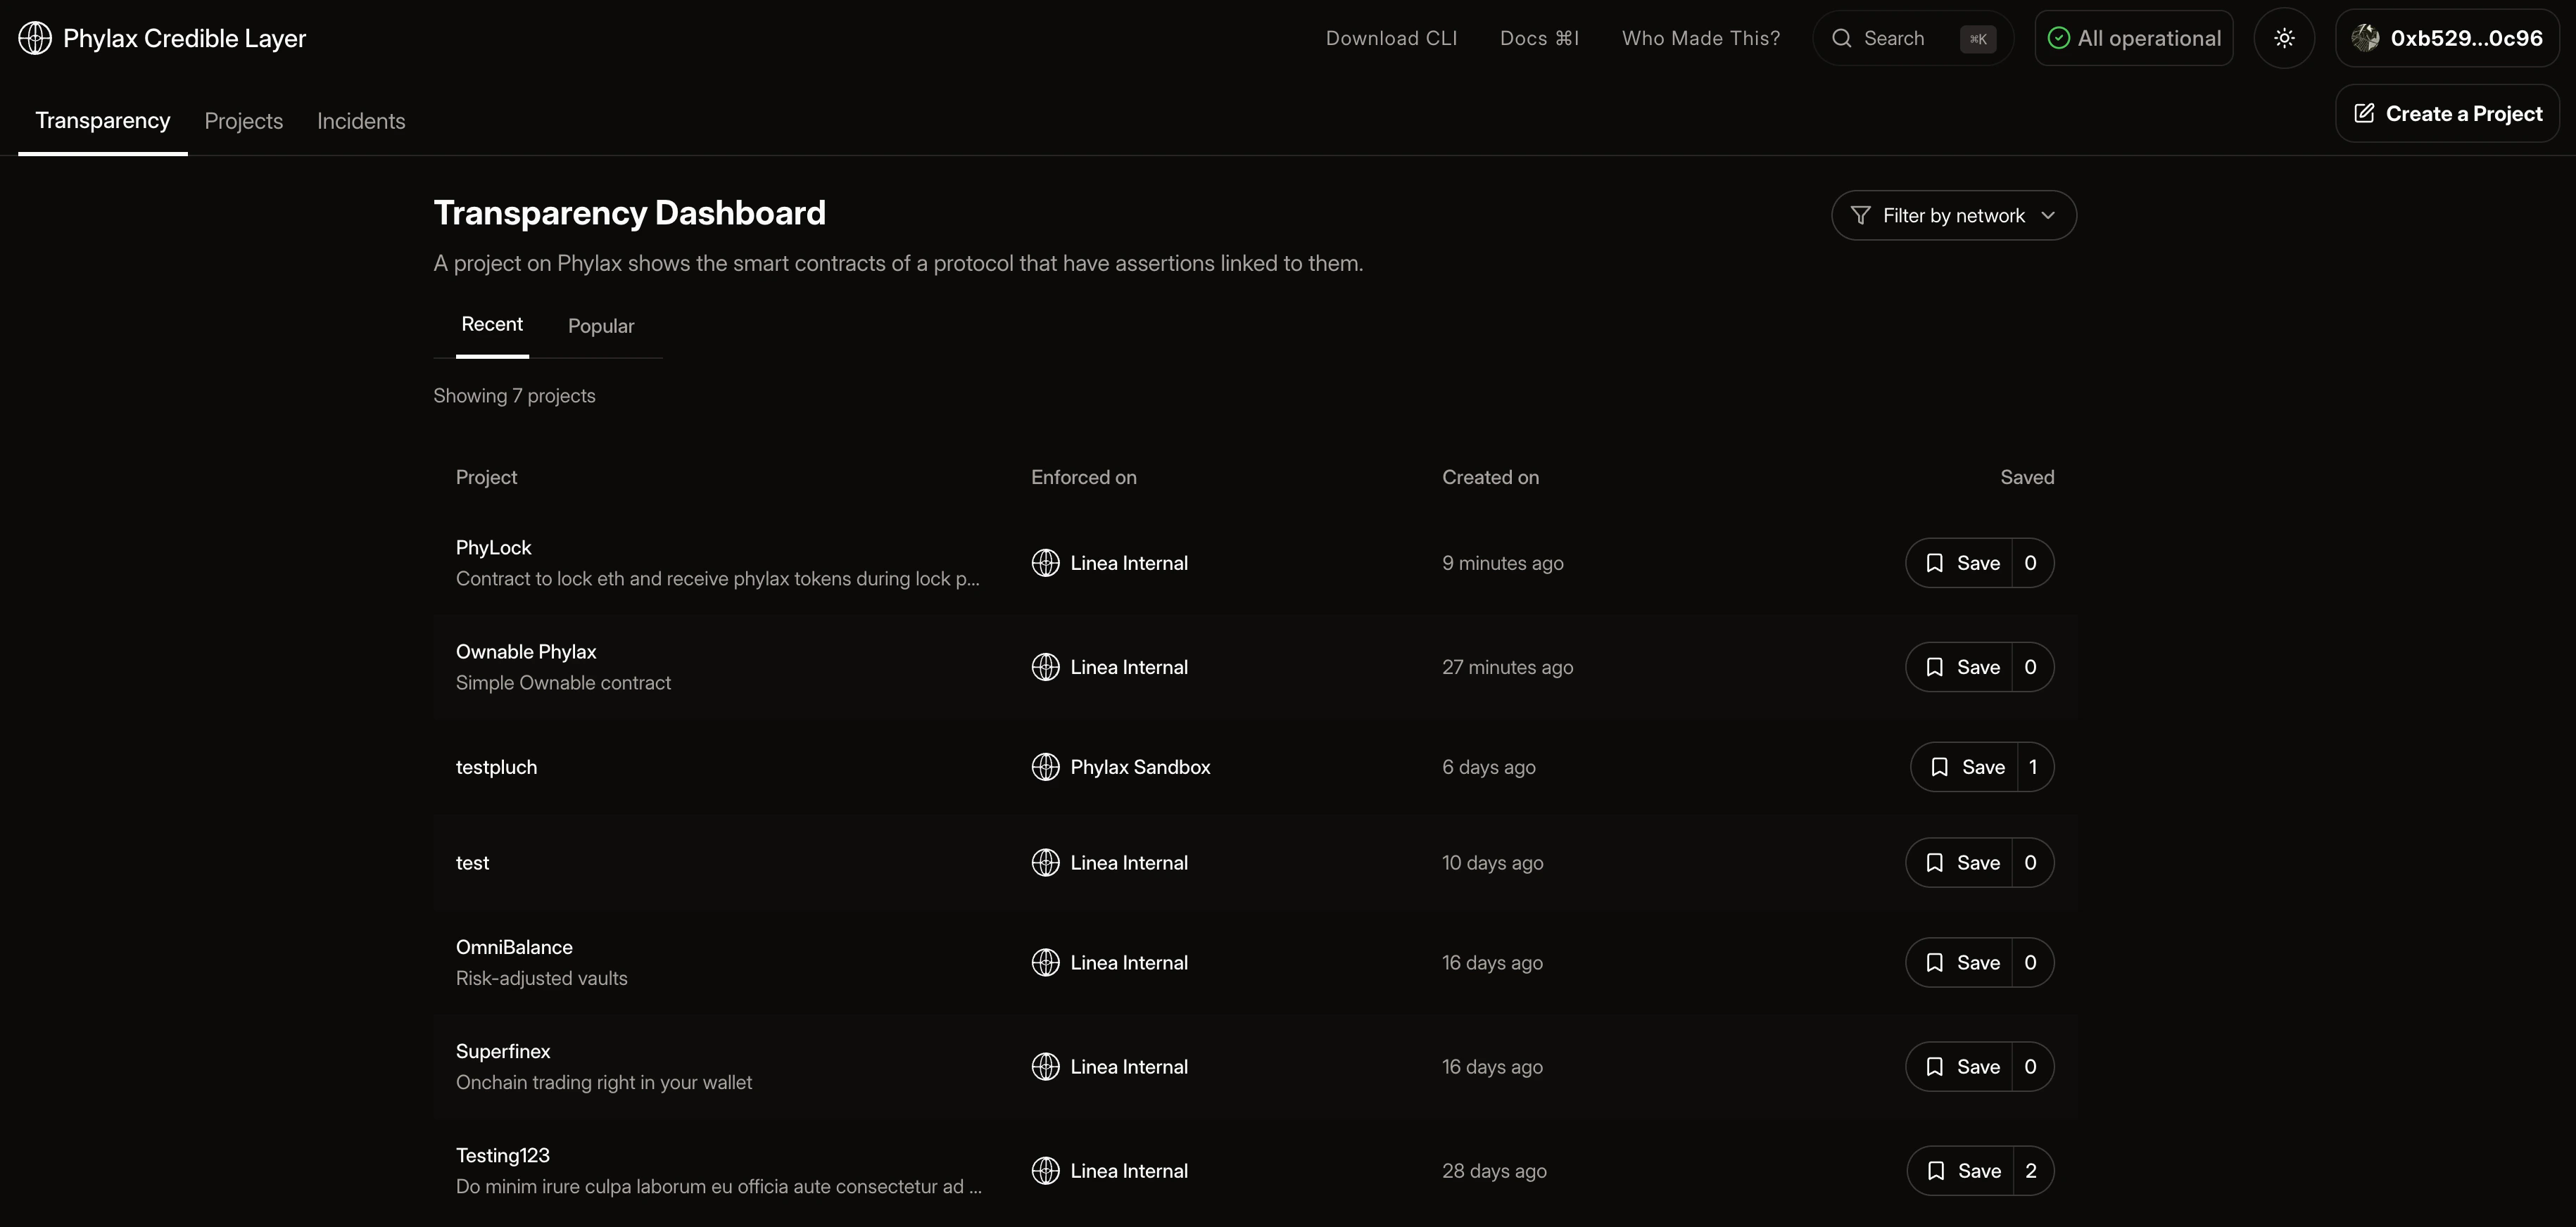2576x1227 pixels.
Task: Open the Who Made This? link
Action: click(1700, 38)
